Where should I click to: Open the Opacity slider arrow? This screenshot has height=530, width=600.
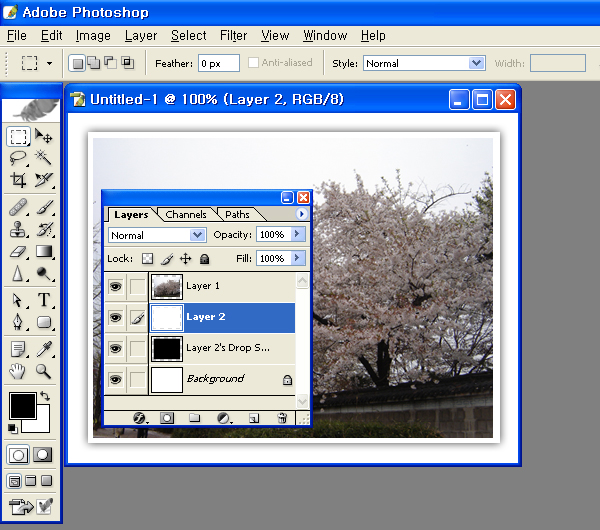pos(298,234)
